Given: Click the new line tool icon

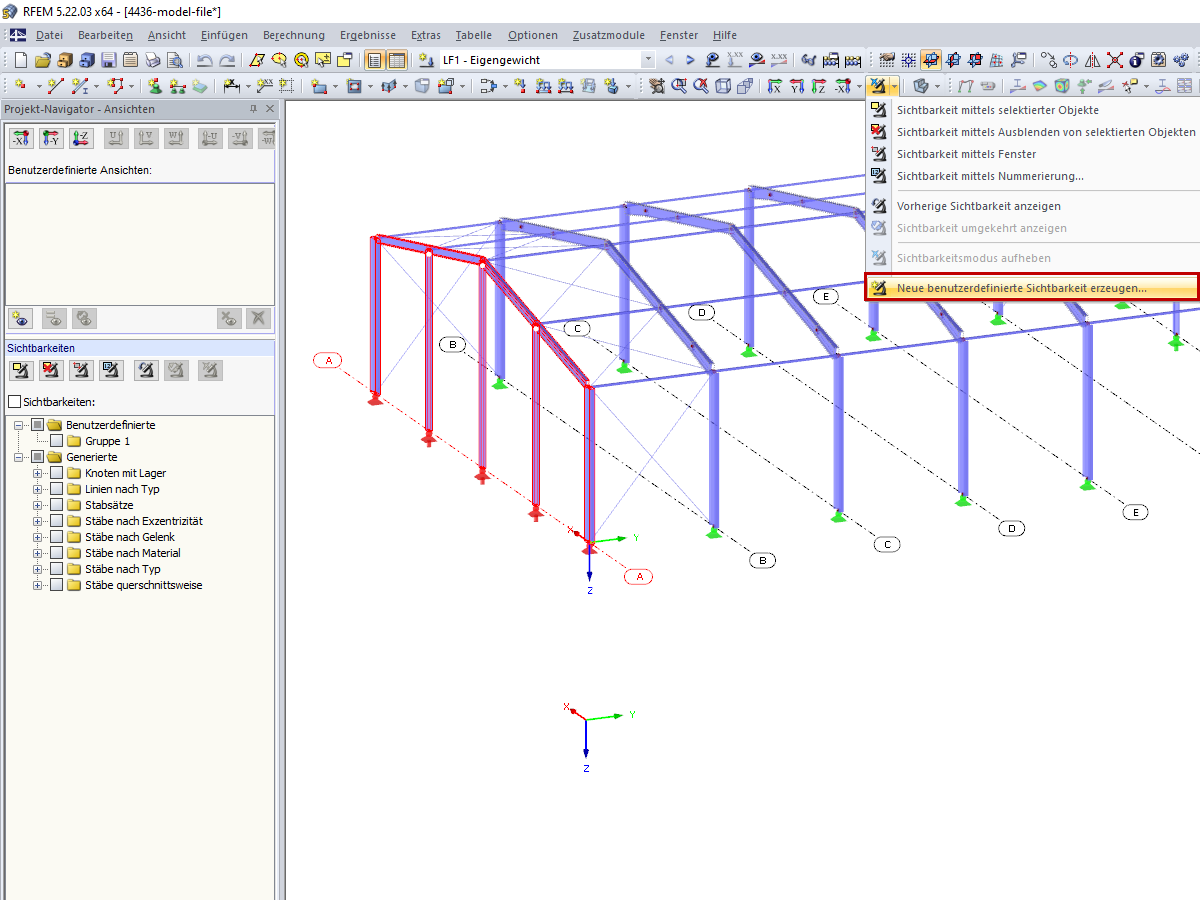Looking at the screenshot, I should point(56,86).
